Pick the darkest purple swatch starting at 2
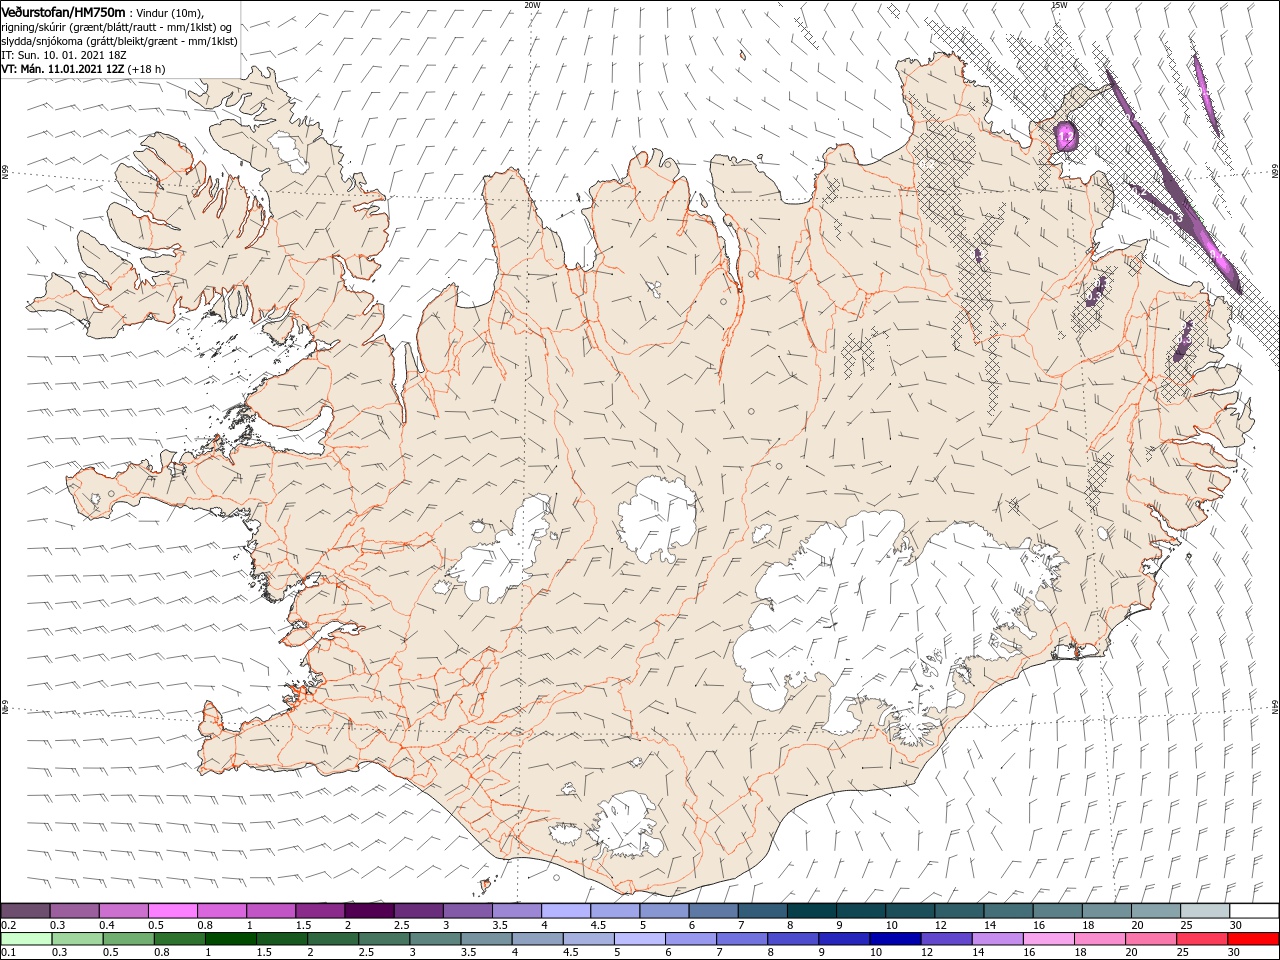This screenshot has width=1280, height=960. [x=368, y=911]
